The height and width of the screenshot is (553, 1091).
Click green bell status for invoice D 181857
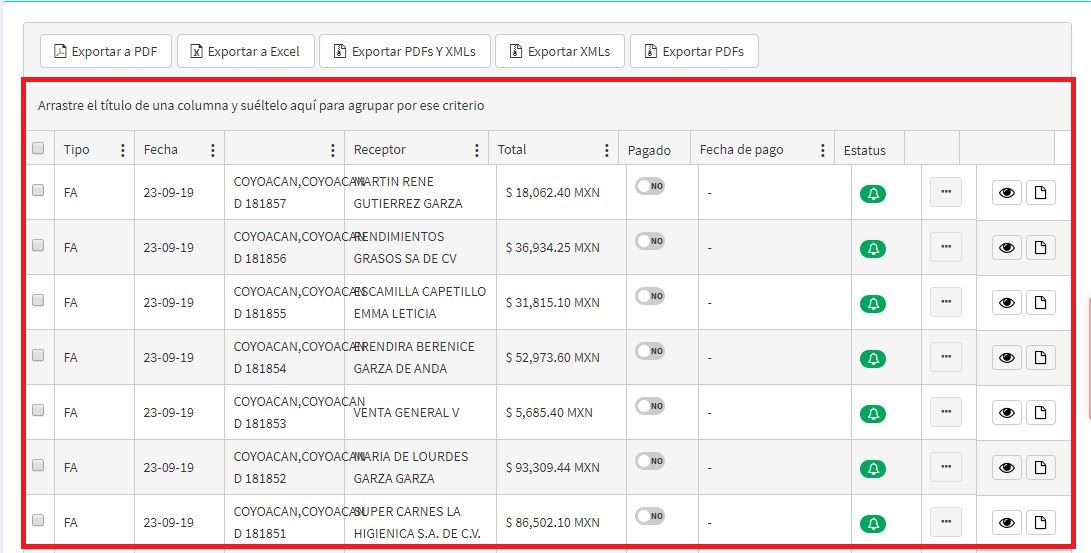873,194
